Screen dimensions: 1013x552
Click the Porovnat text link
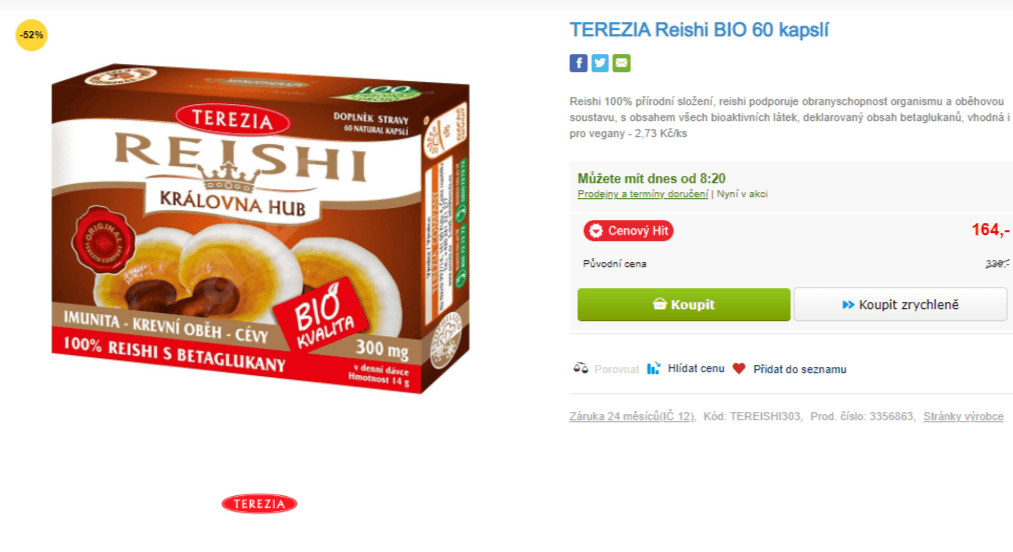pyautogui.click(x=616, y=369)
